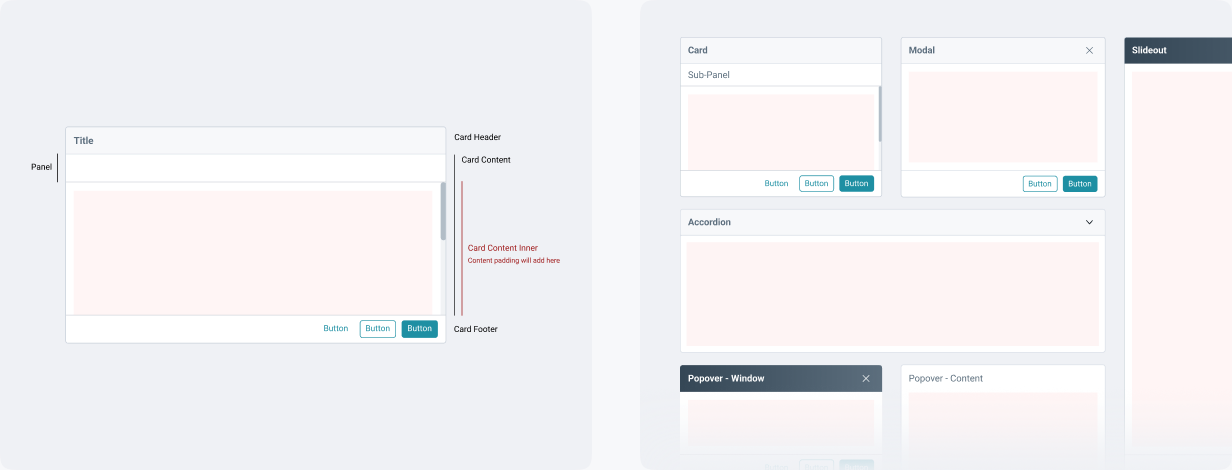
Task: Click the 'Slideout' header title
Action: [1149, 50]
